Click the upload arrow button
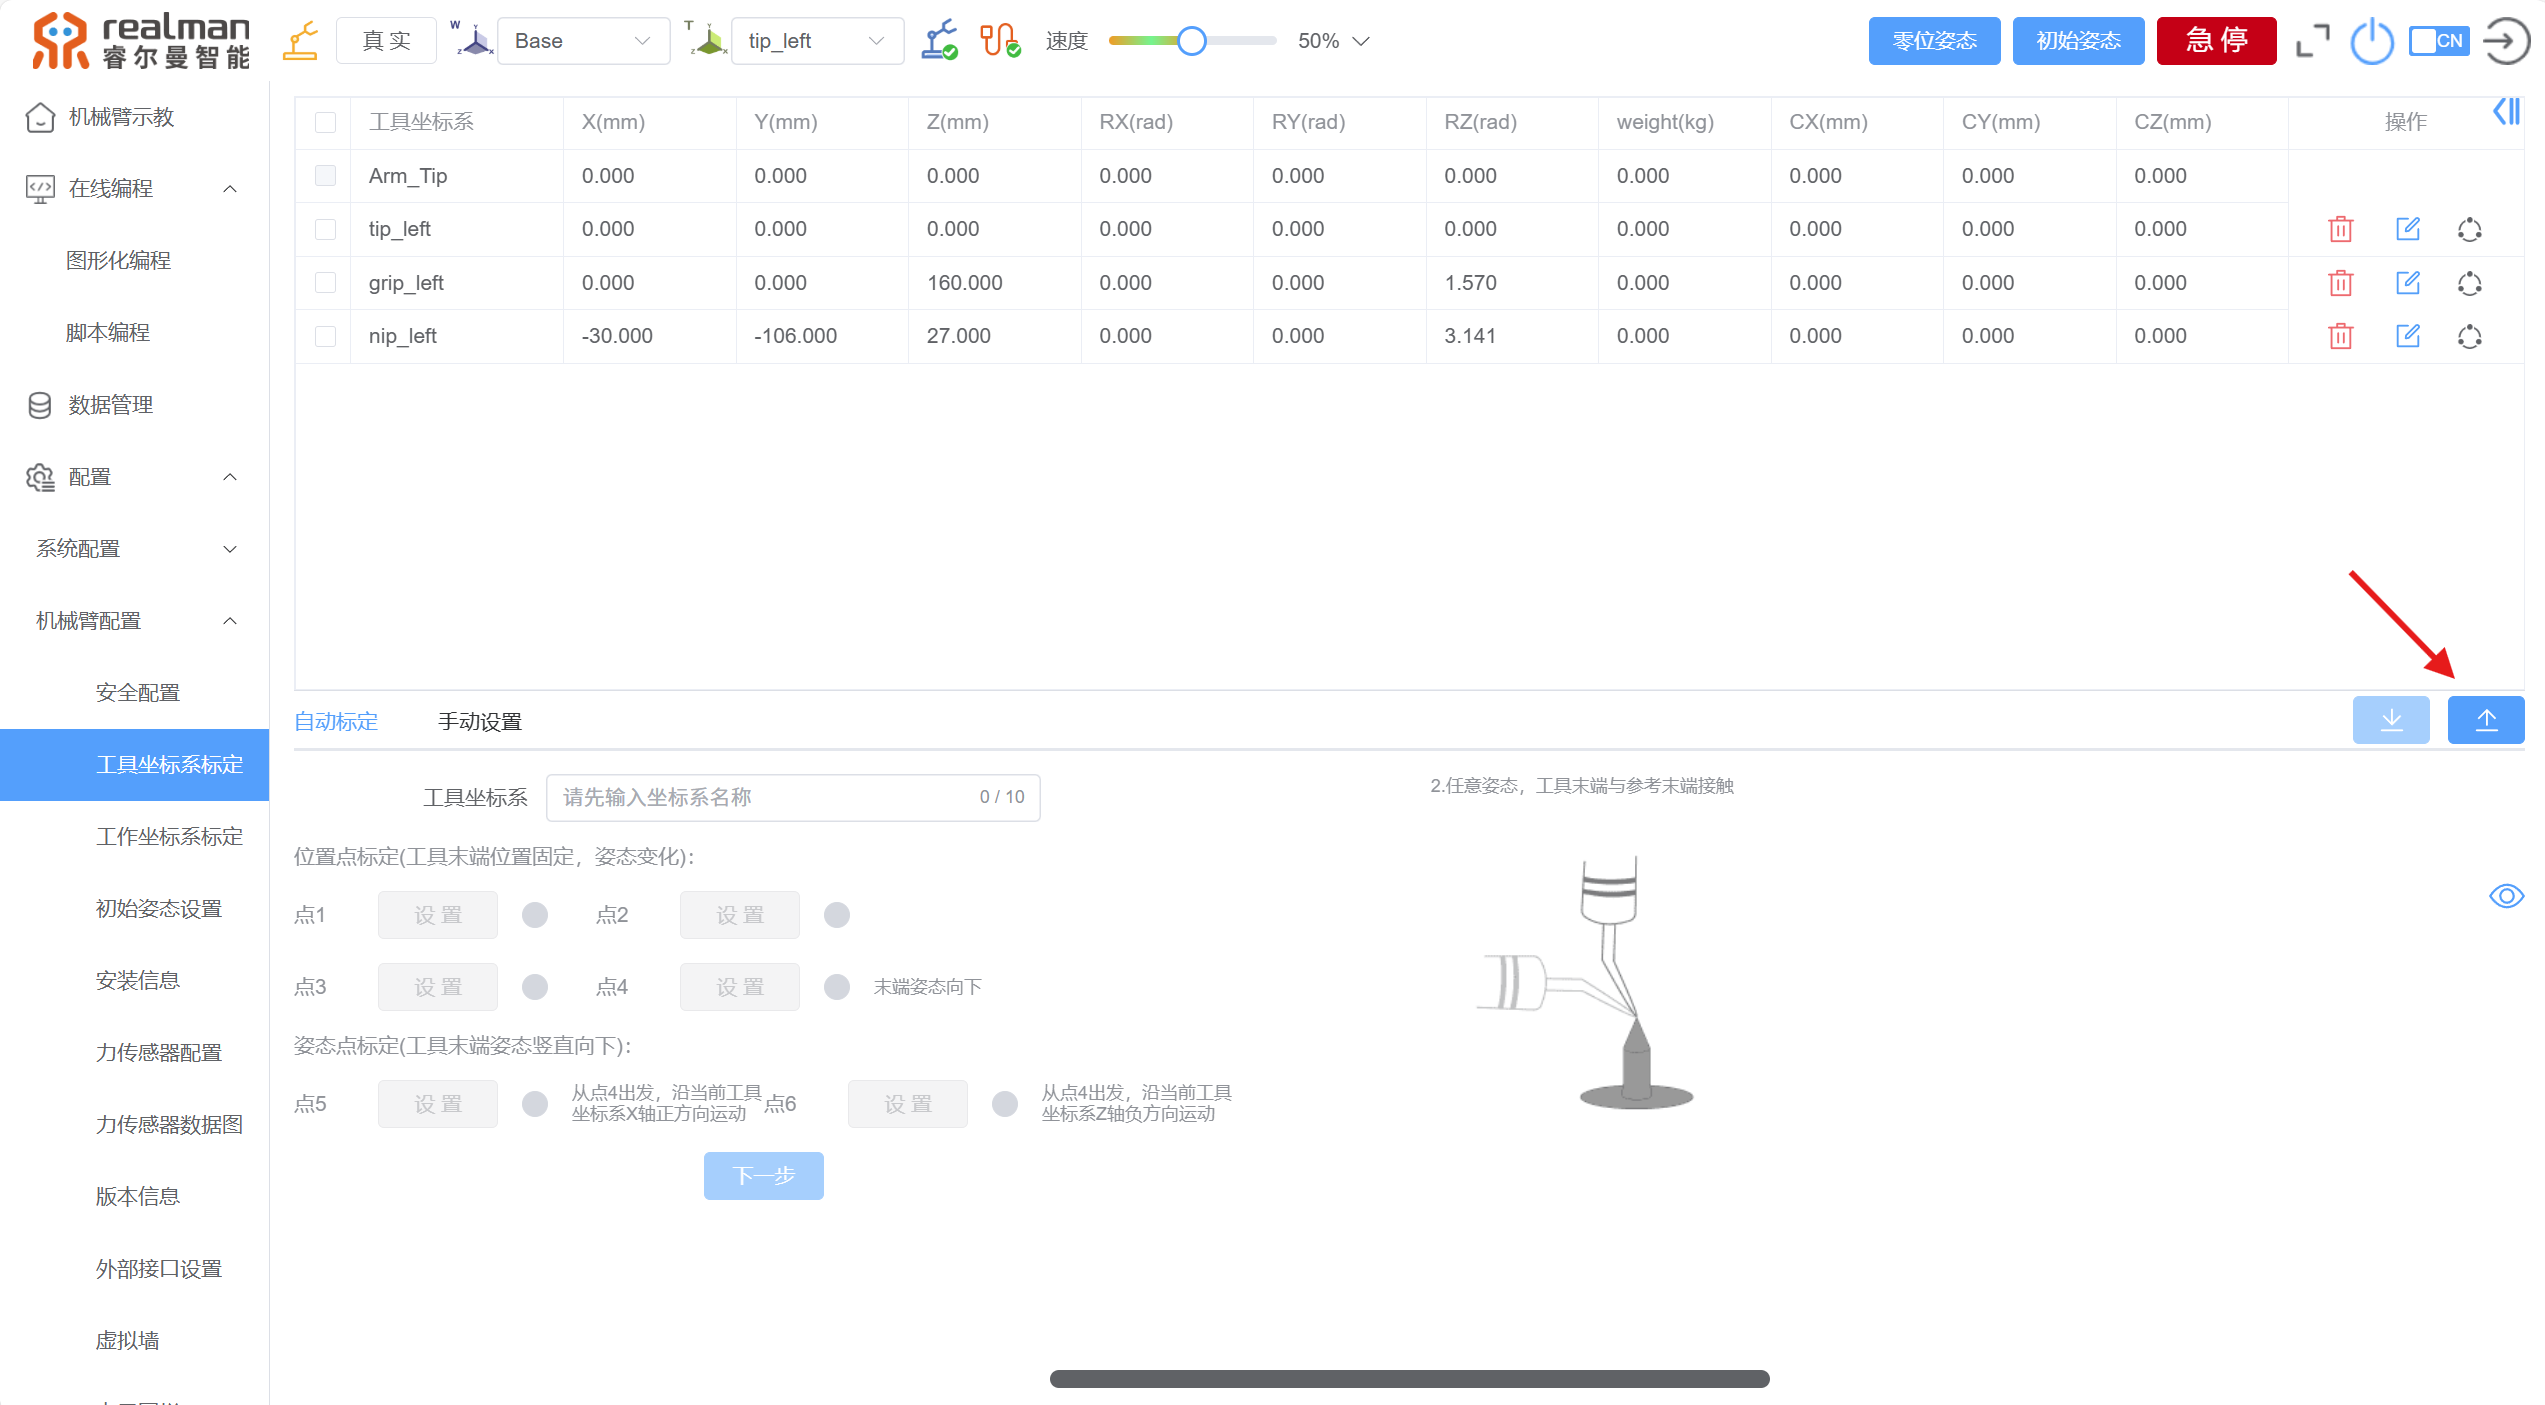Viewport: 2545px width, 1405px height. click(x=2485, y=720)
